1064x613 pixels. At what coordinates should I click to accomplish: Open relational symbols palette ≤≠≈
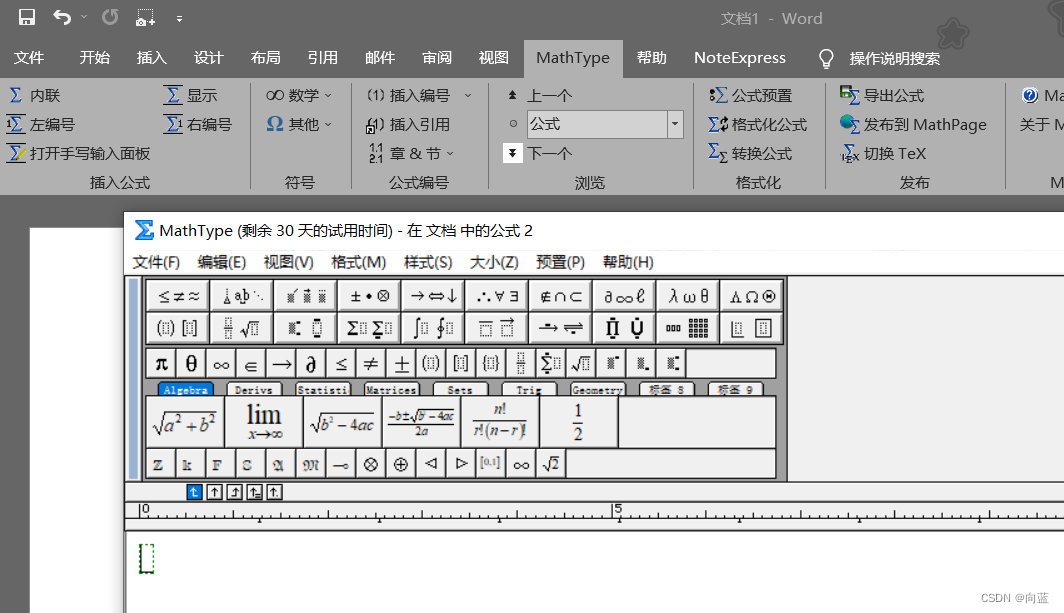point(178,296)
